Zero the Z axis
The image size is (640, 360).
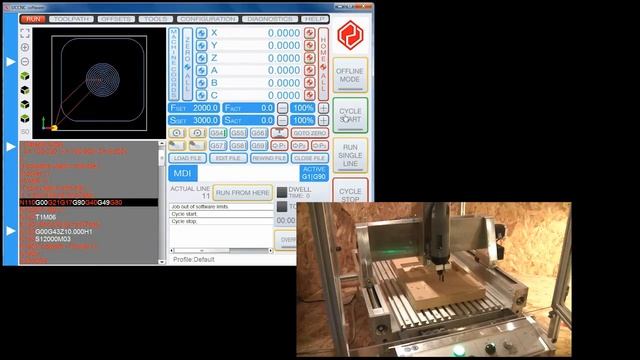[x=201, y=58]
